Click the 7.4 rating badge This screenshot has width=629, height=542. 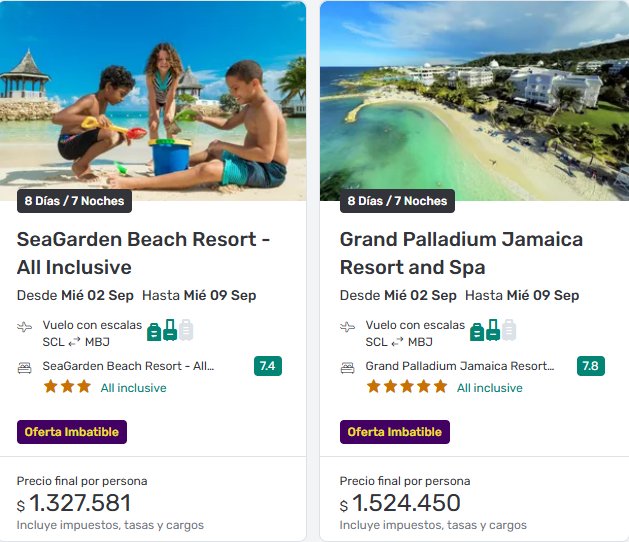(x=268, y=366)
